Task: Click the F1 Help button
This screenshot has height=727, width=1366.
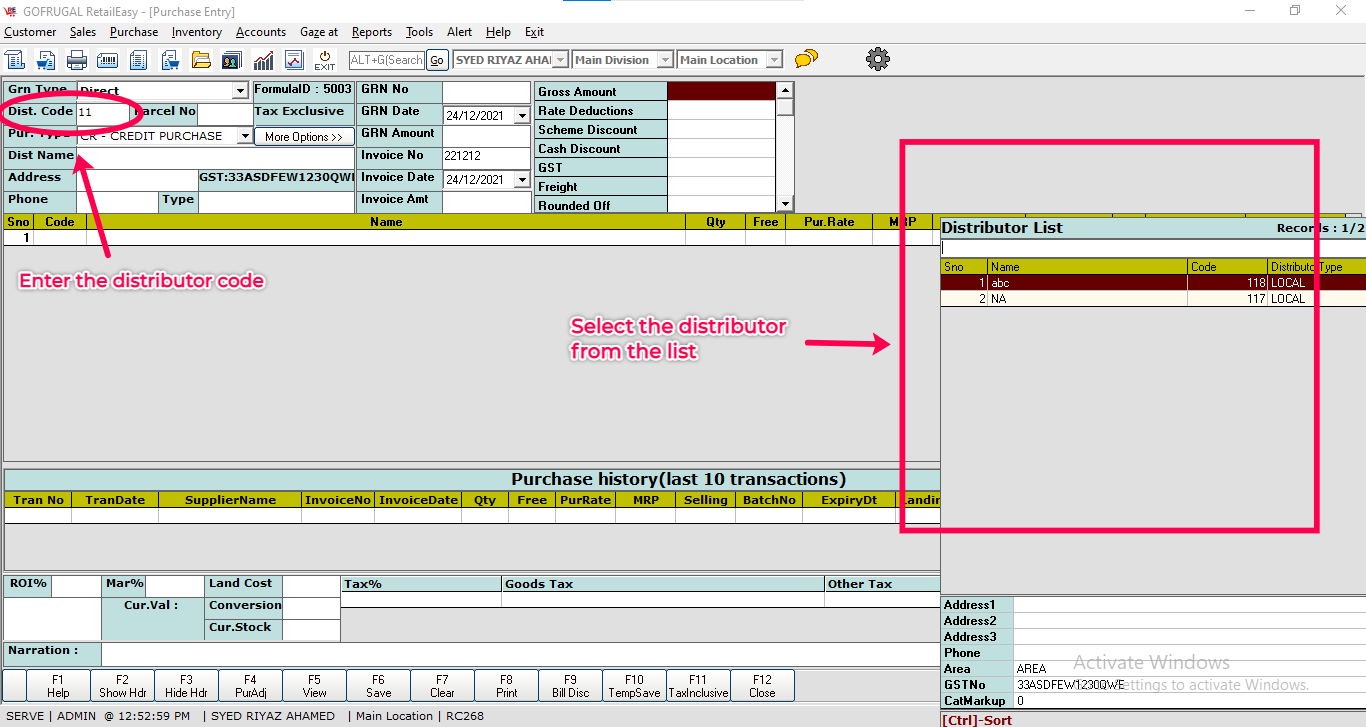Action: coord(58,685)
